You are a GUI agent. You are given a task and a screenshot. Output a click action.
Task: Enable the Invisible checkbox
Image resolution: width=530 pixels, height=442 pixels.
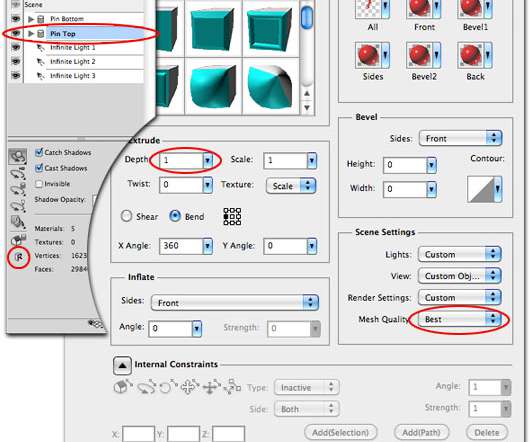coord(39,184)
